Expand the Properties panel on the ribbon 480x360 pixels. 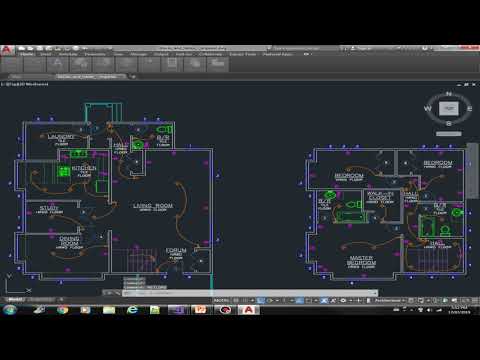click(126, 64)
